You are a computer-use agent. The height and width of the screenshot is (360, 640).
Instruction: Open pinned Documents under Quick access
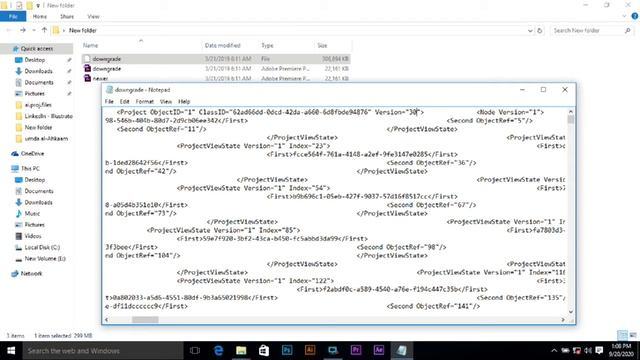pos(39,82)
